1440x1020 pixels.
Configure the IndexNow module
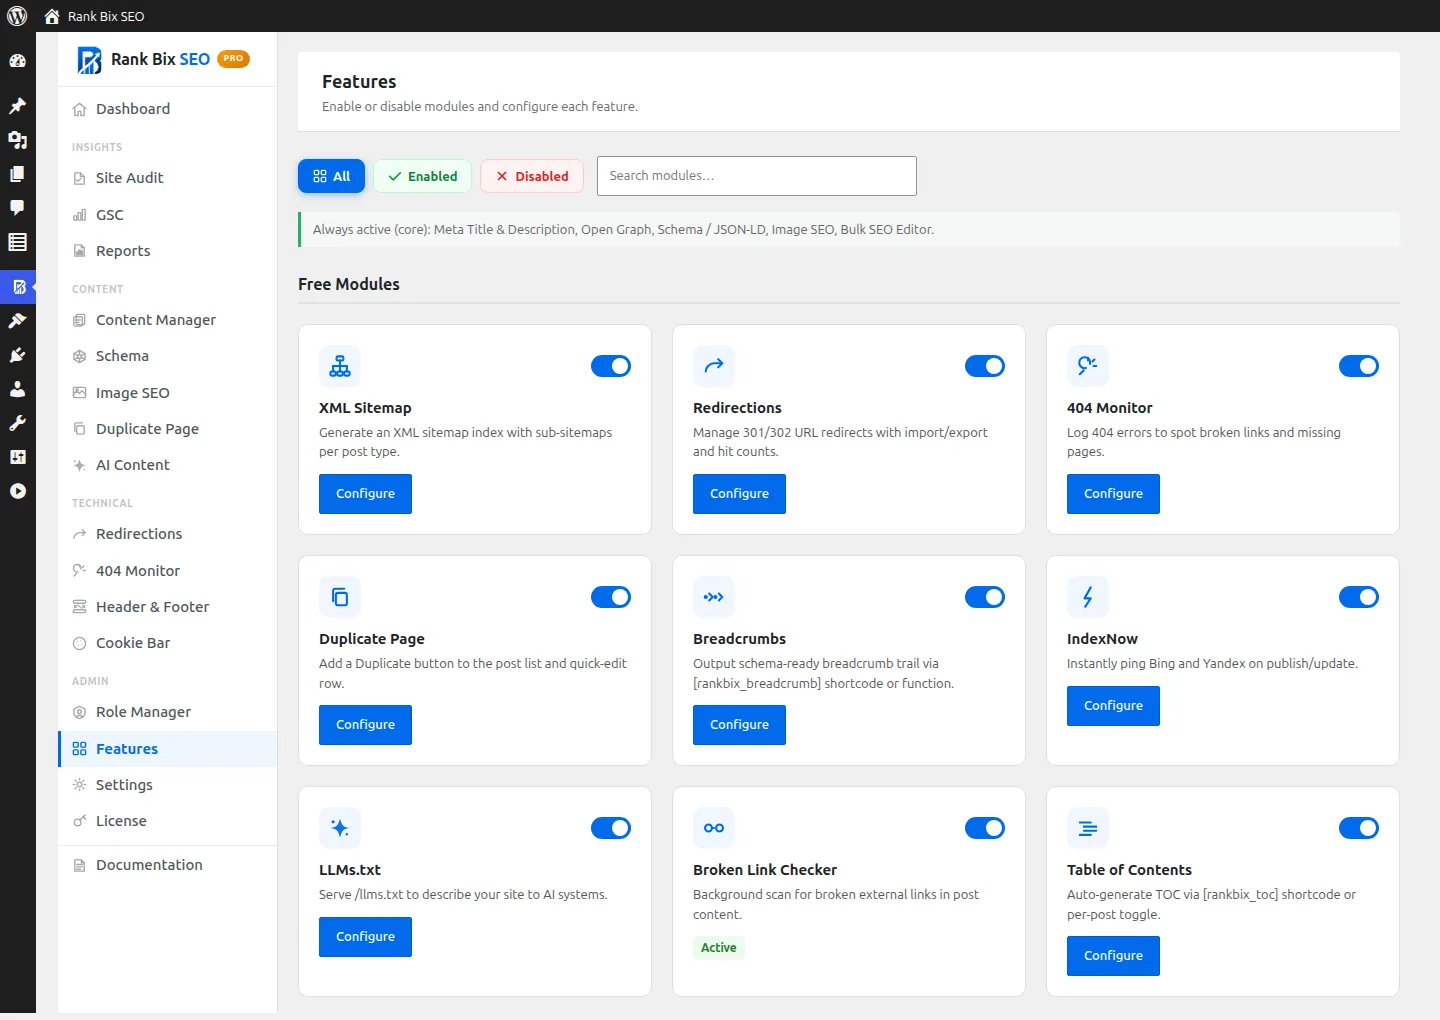click(x=1113, y=706)
